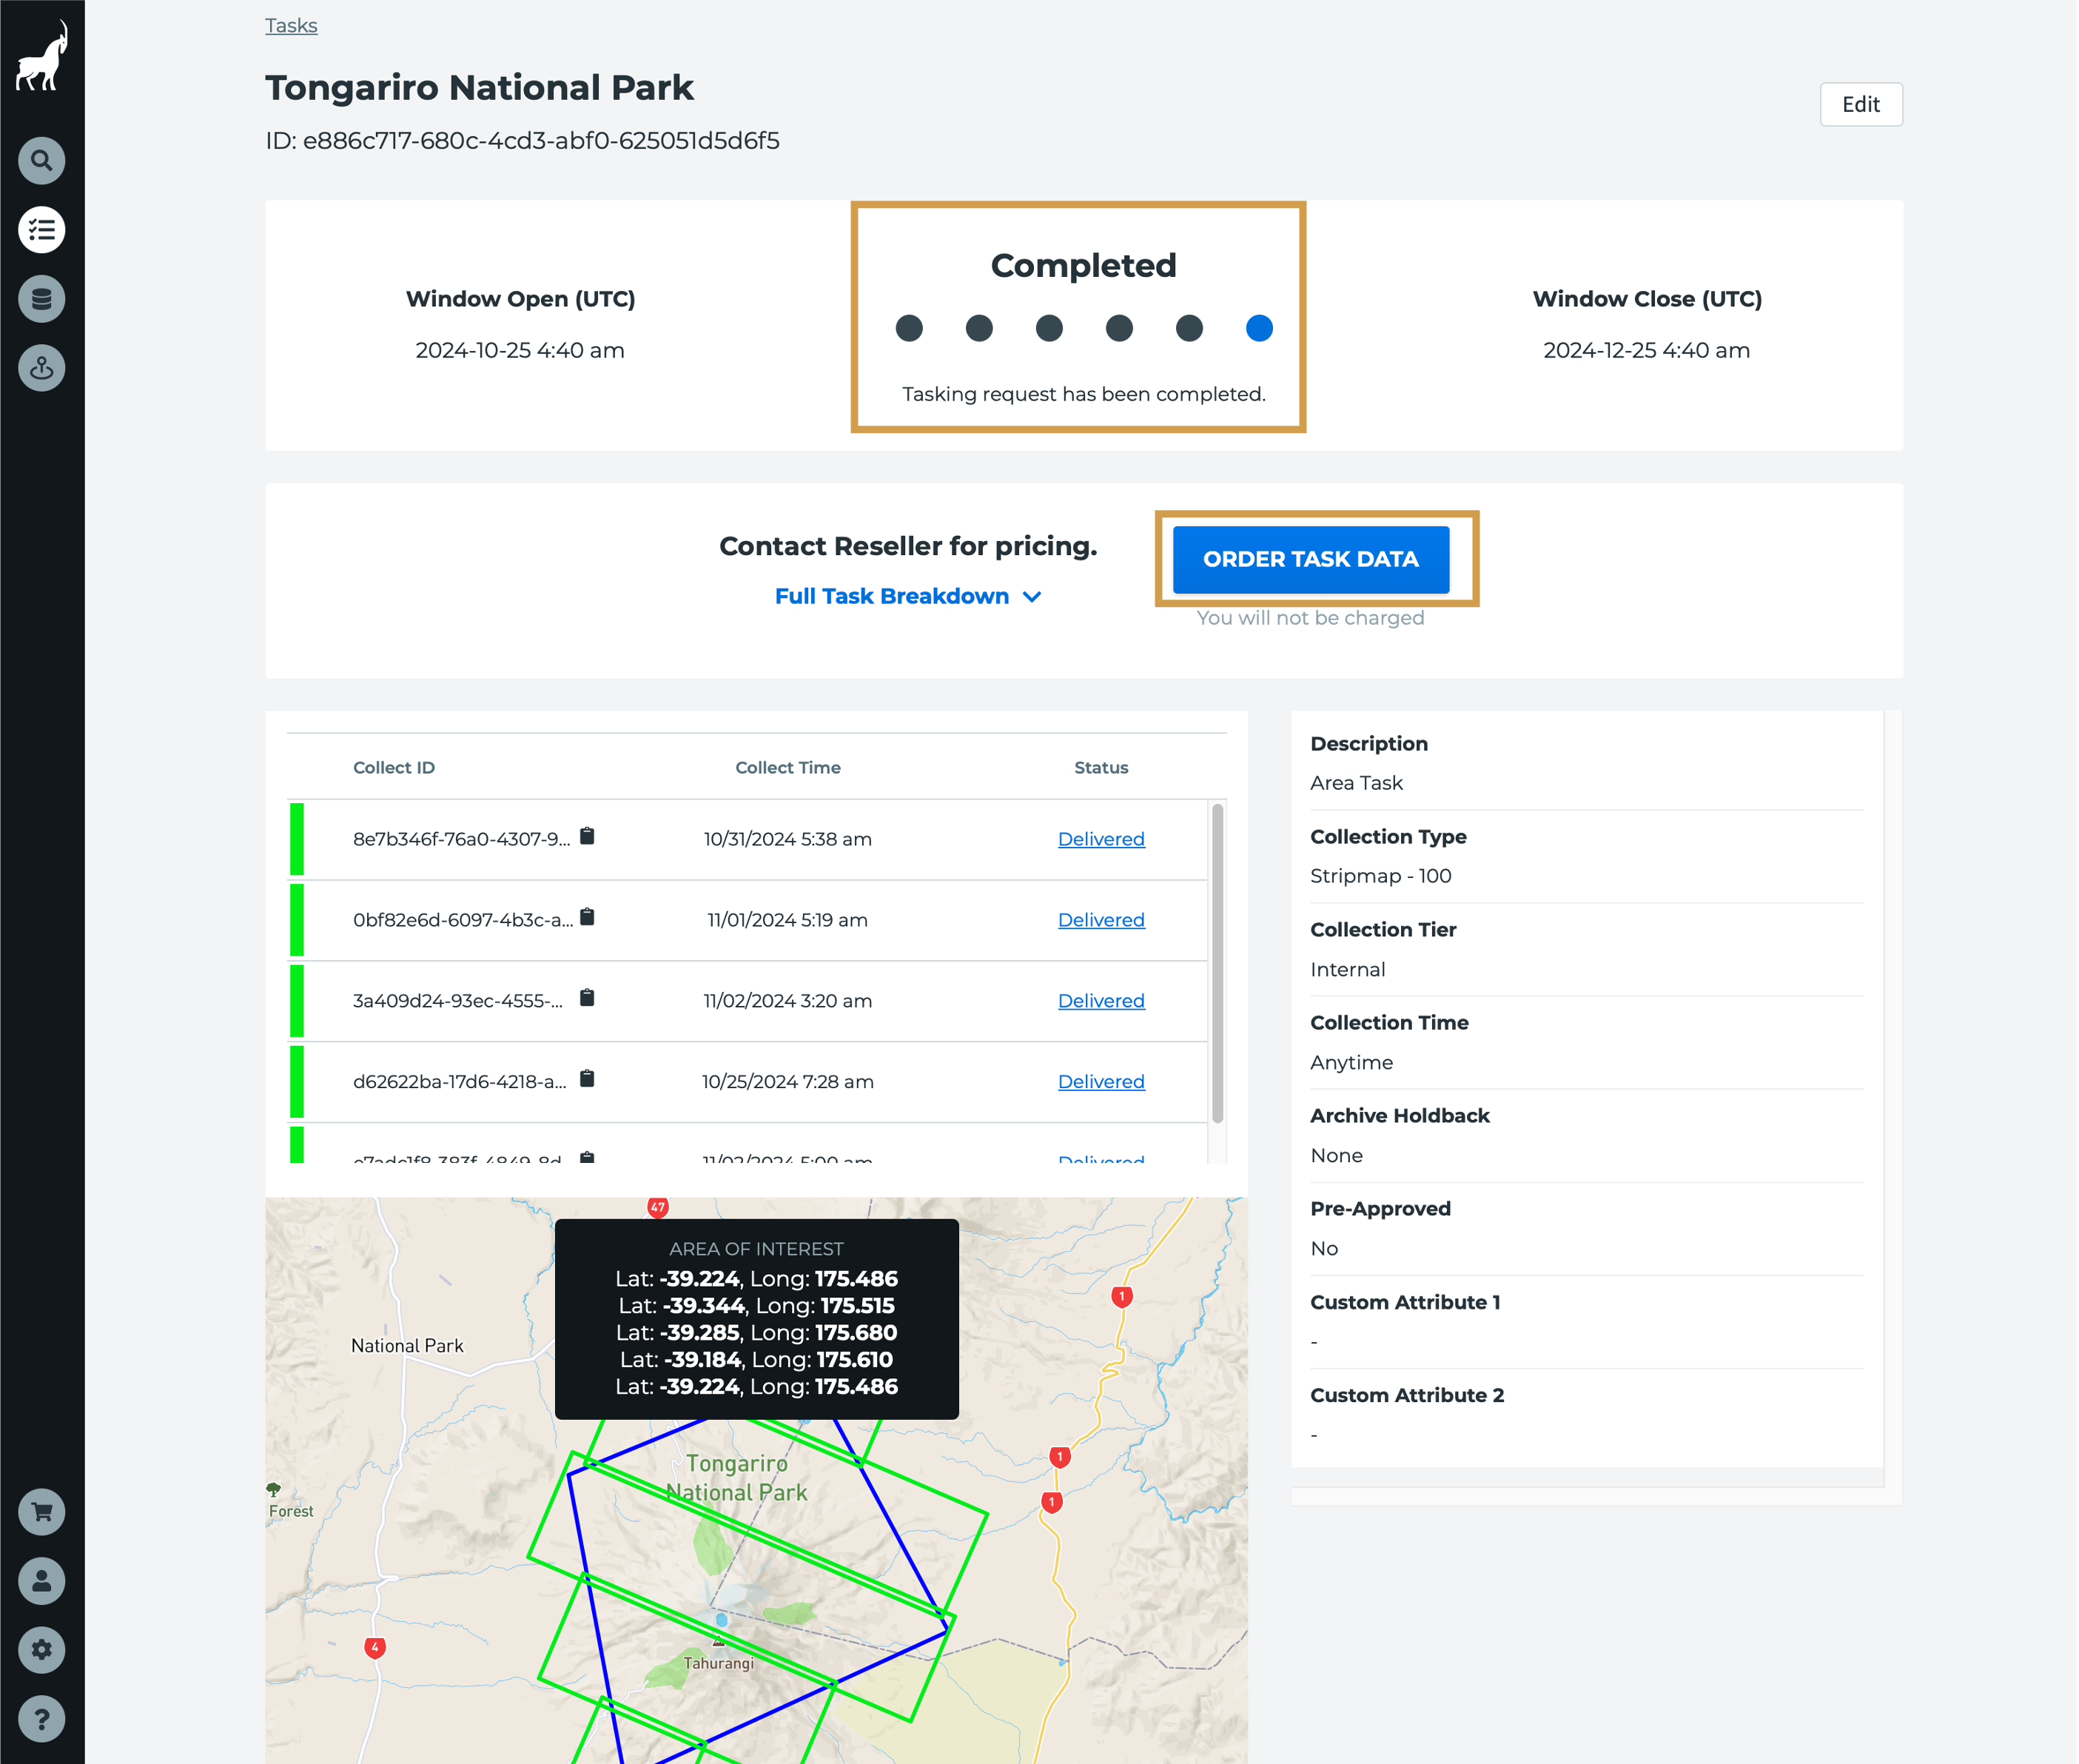Click the blue final progress dot
Viewport: 2079px width, 1764px height.
click(1260, 328)
